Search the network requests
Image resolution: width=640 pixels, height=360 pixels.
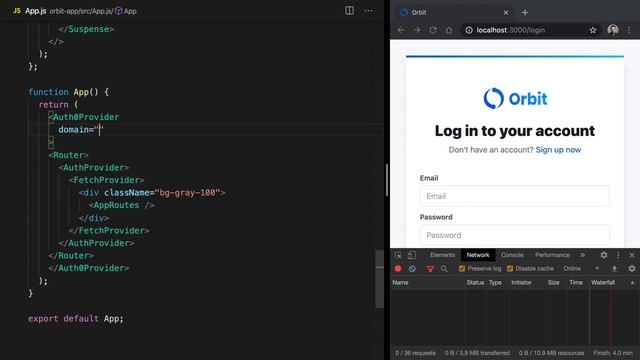444,269
